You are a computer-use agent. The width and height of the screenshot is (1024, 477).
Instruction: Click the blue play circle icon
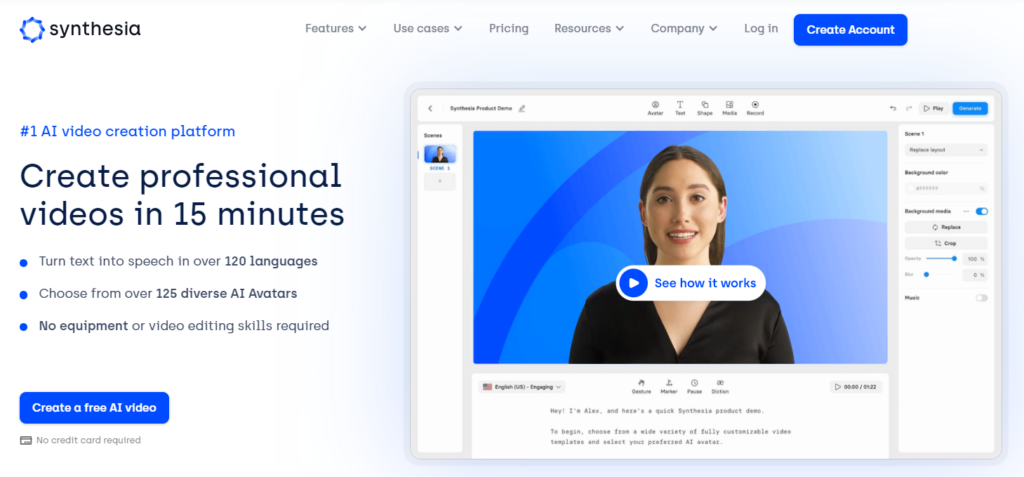[633, 283]
